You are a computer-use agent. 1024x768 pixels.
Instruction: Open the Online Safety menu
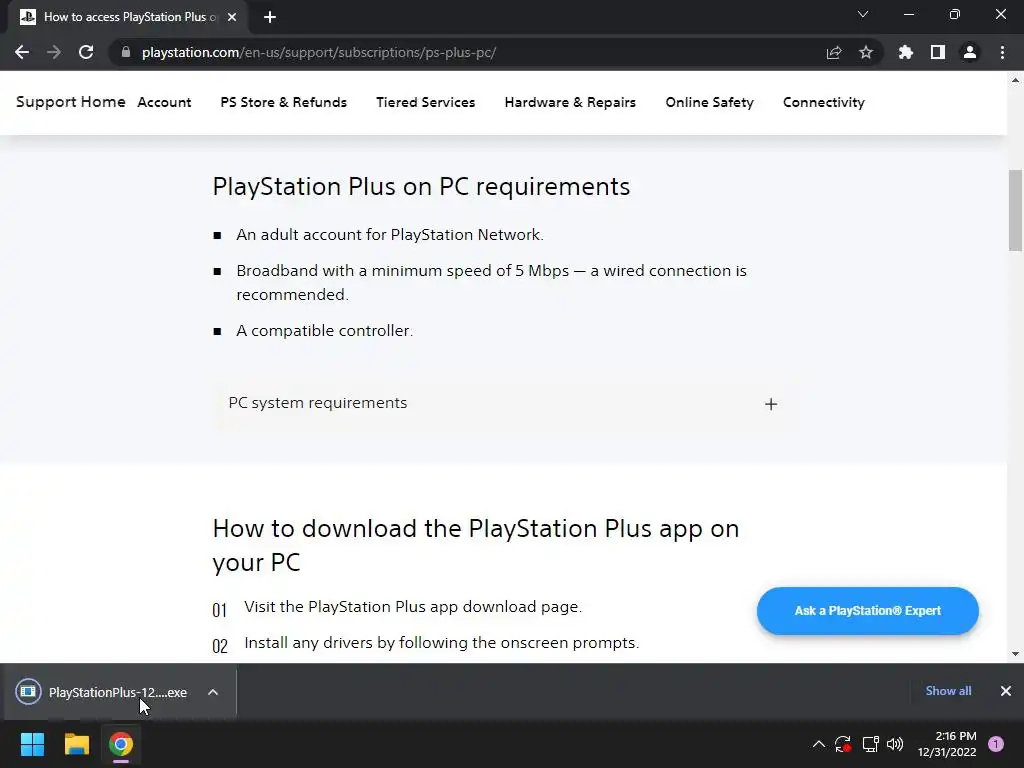[x=709, y=103]
